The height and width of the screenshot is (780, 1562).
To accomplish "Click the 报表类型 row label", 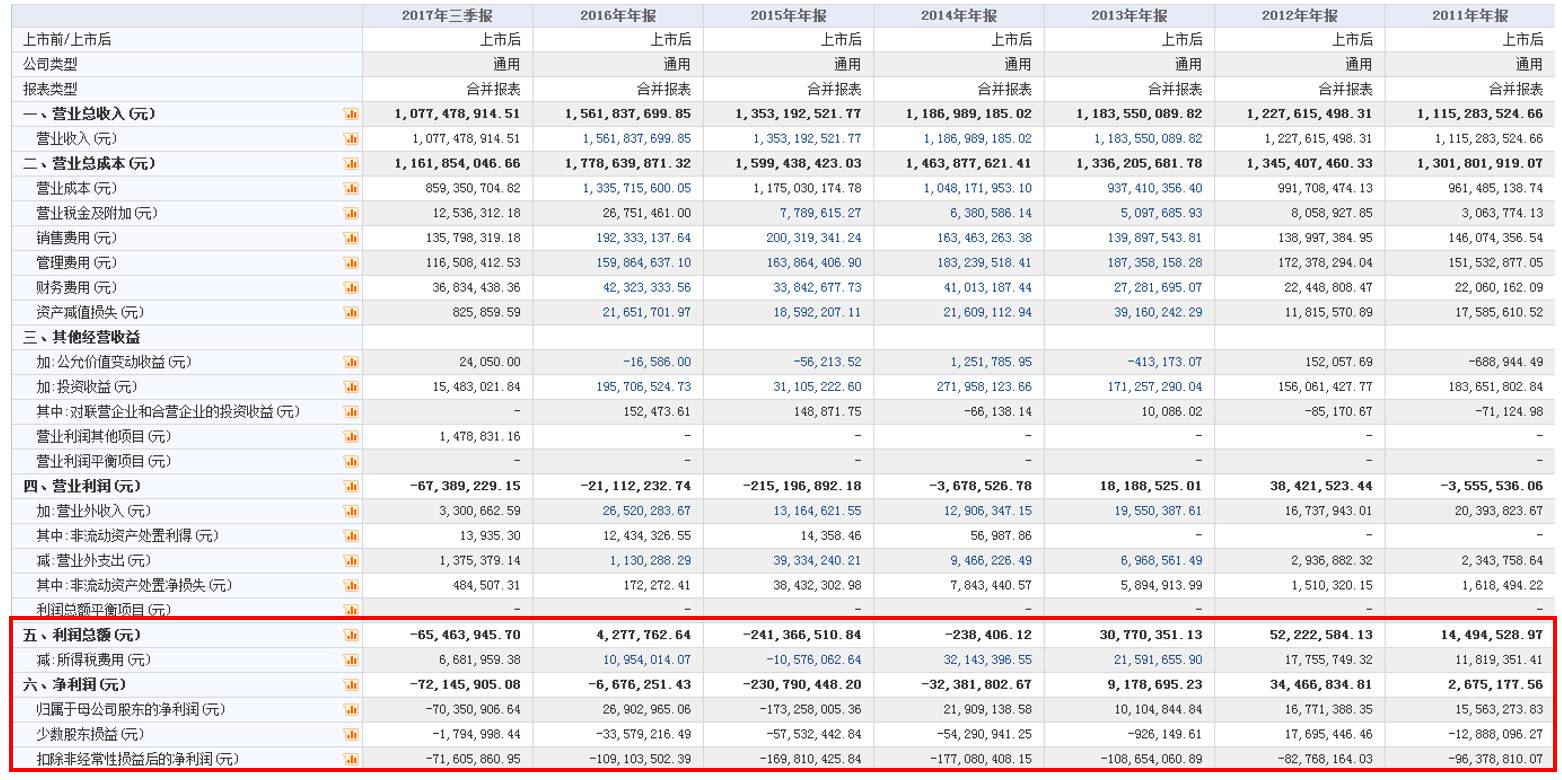I will coord(50,89).
